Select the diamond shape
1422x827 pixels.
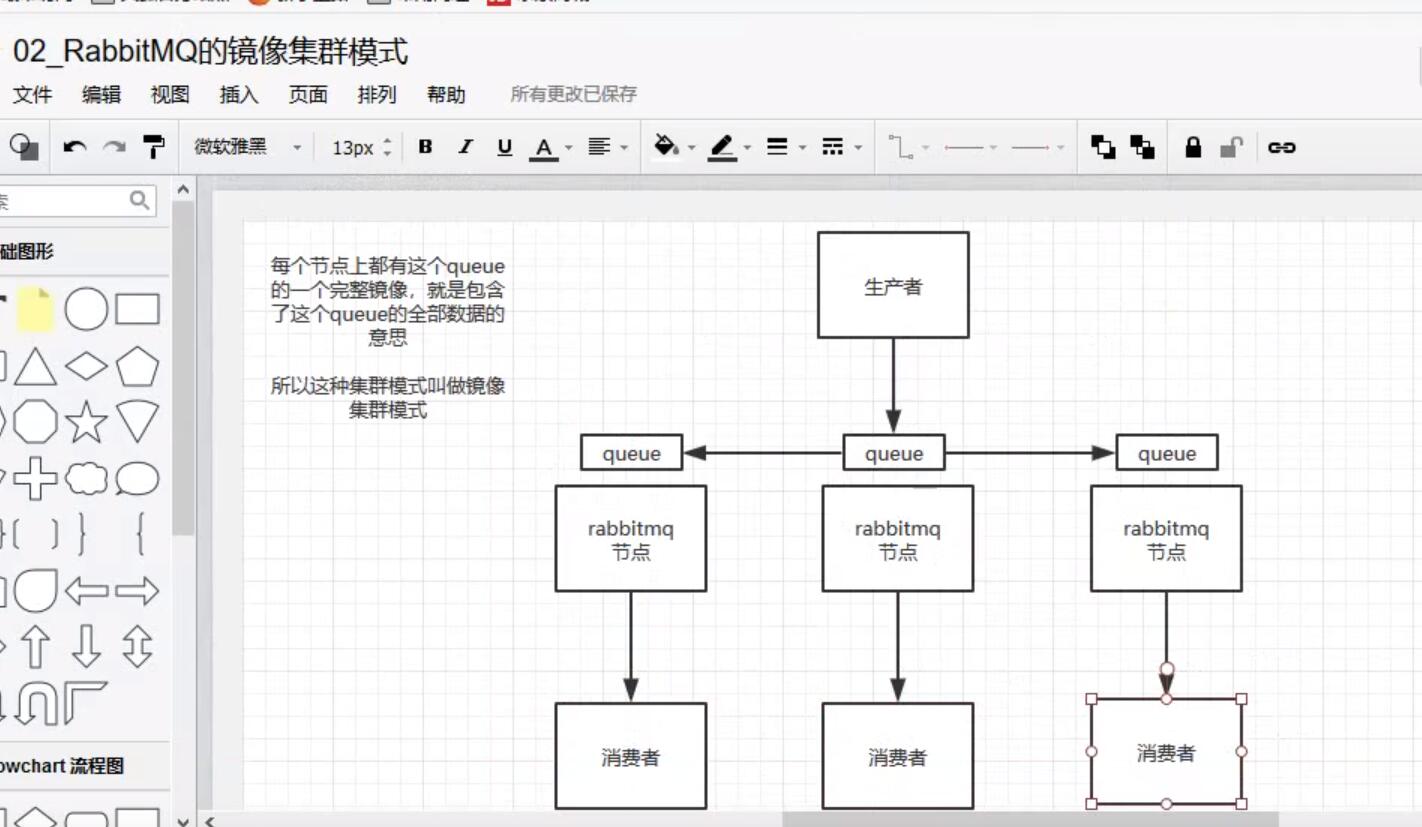coord(86,367)
